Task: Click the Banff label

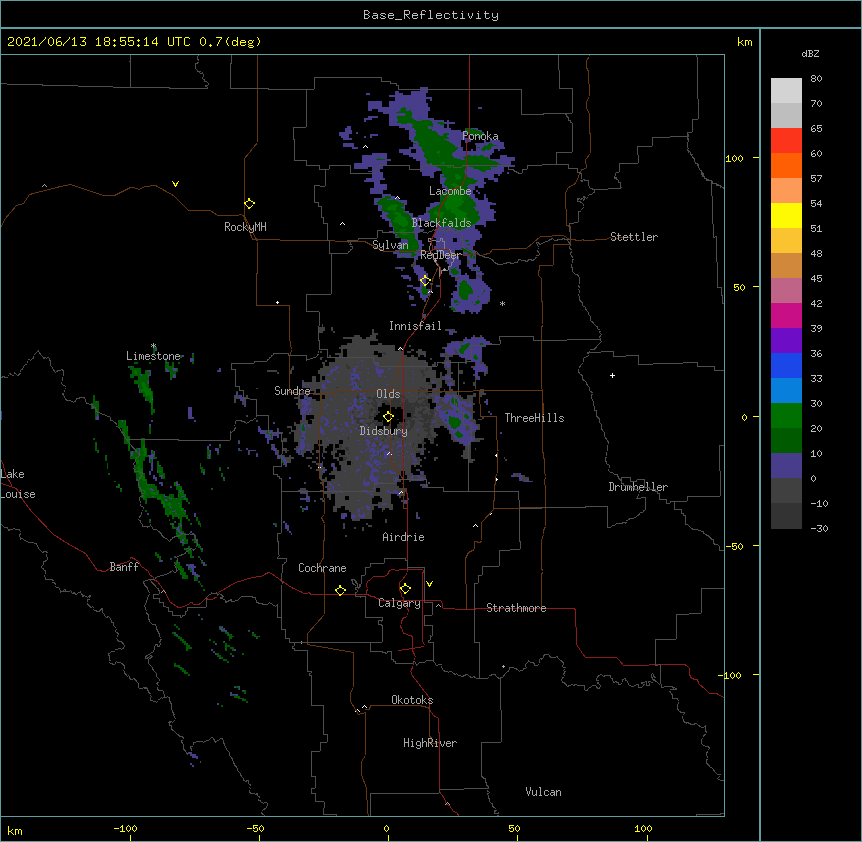Action: [x=124, y=567]
